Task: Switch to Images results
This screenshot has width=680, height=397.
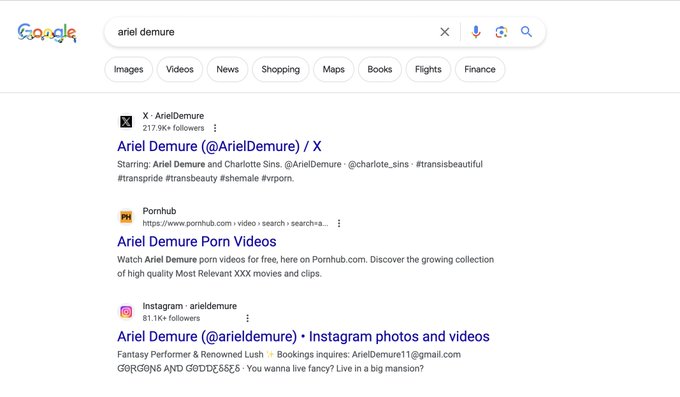Action: (128, 69)
